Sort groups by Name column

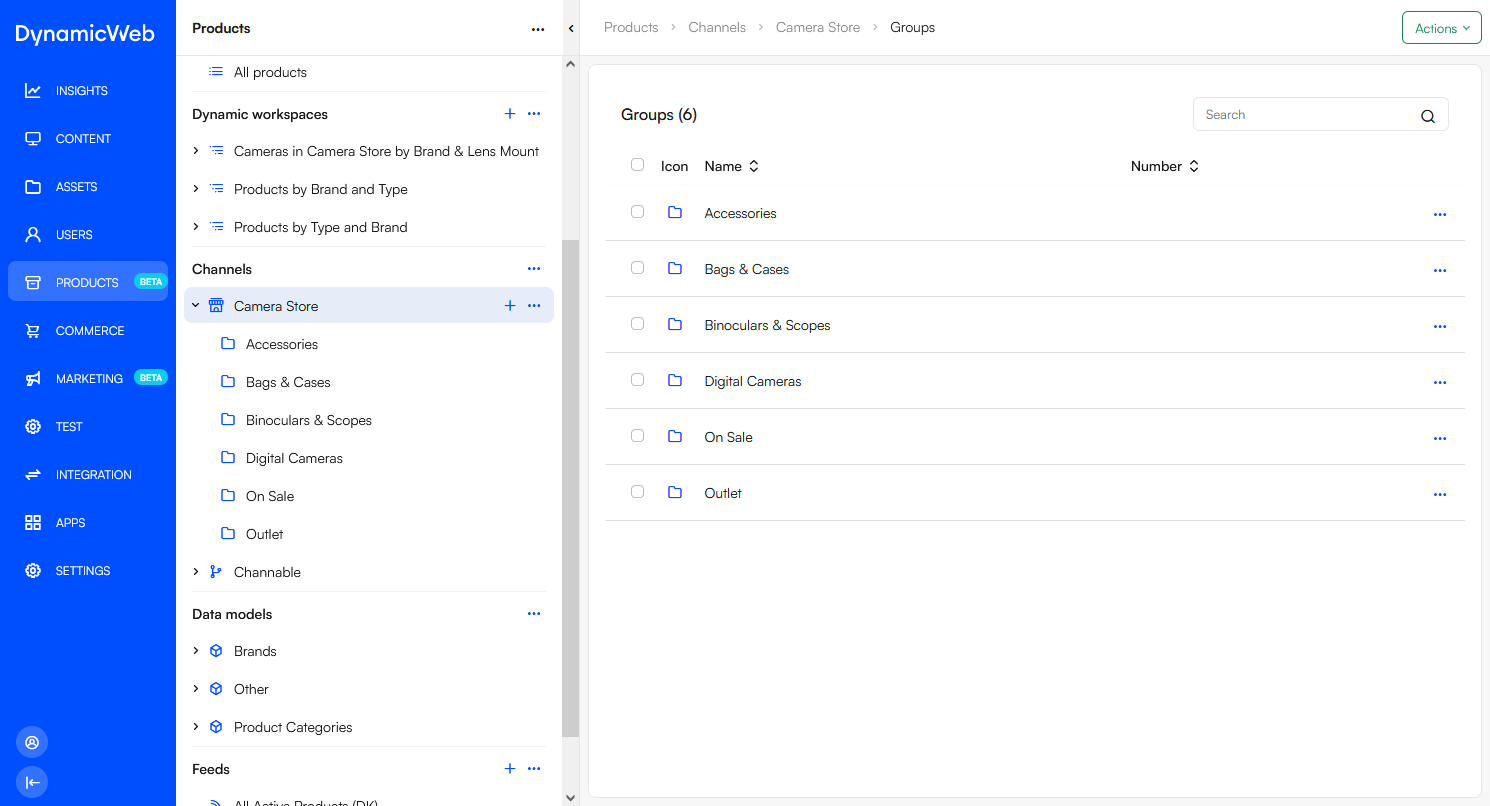[732, 166]
